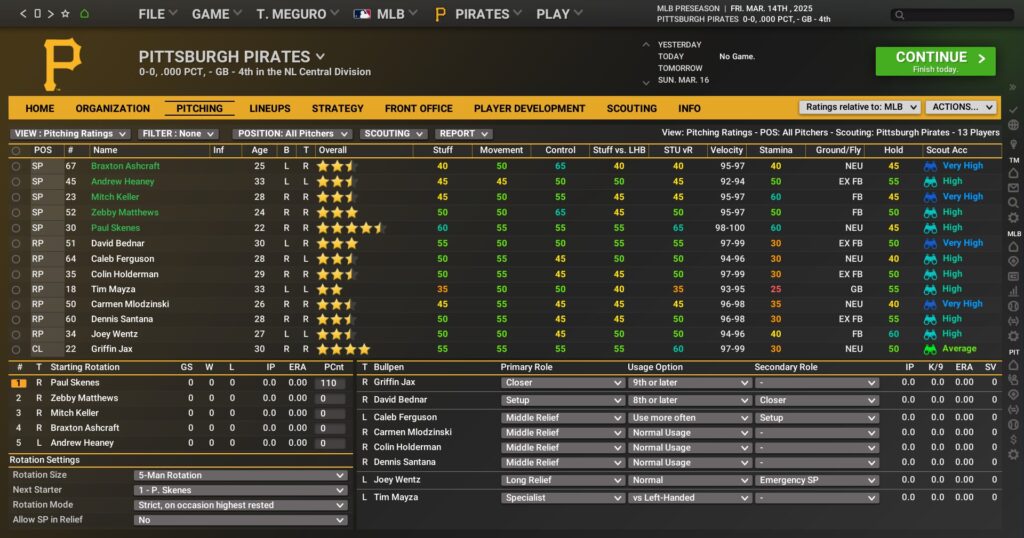Open the Allow SP in Relief dropdown
Viewport: 1024px width, 538px height.
click(240, 520)
